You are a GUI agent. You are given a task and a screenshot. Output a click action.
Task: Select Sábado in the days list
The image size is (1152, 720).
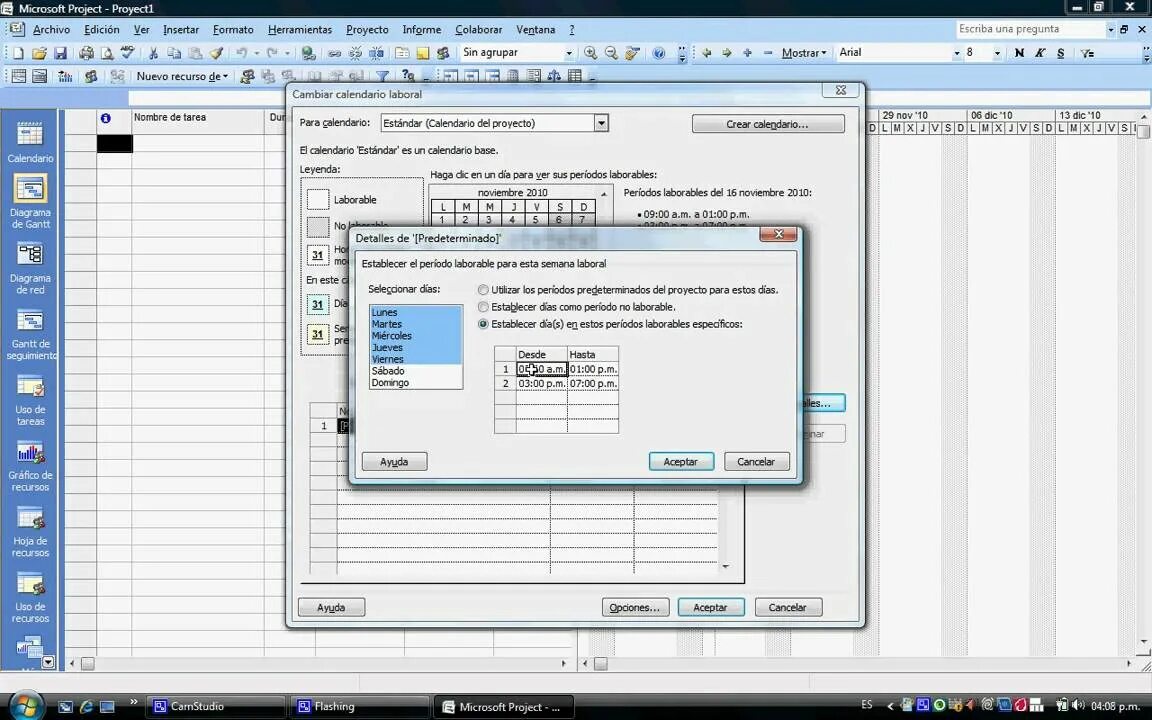coord(388,370)
